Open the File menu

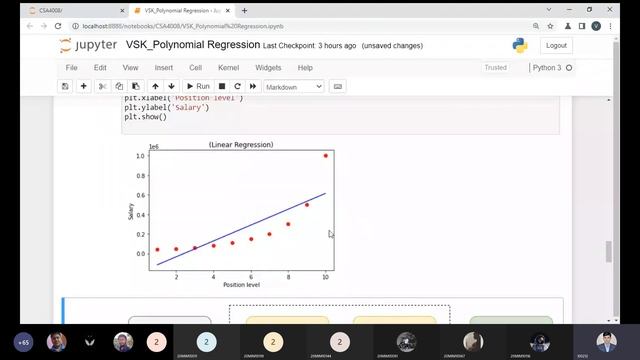point(71,68)
